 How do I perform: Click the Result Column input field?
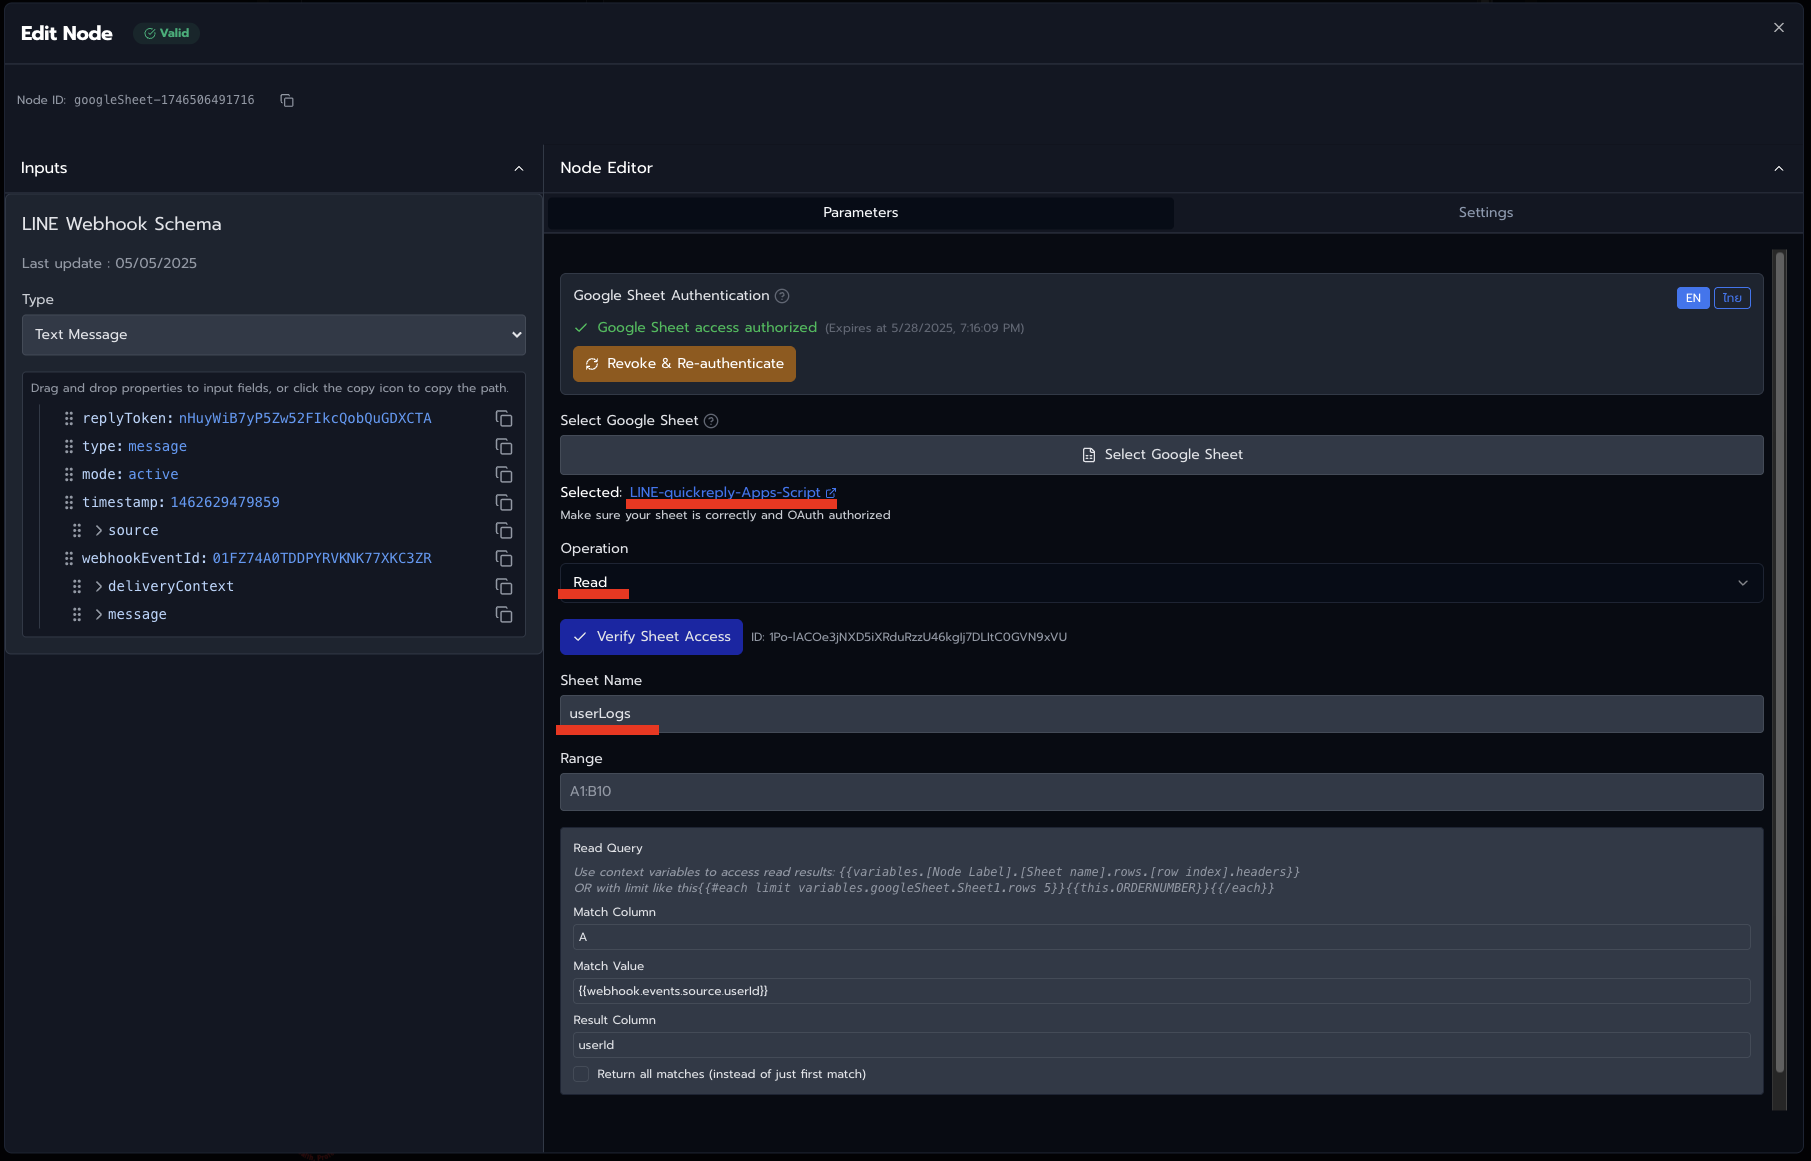click(1161, 1045)
